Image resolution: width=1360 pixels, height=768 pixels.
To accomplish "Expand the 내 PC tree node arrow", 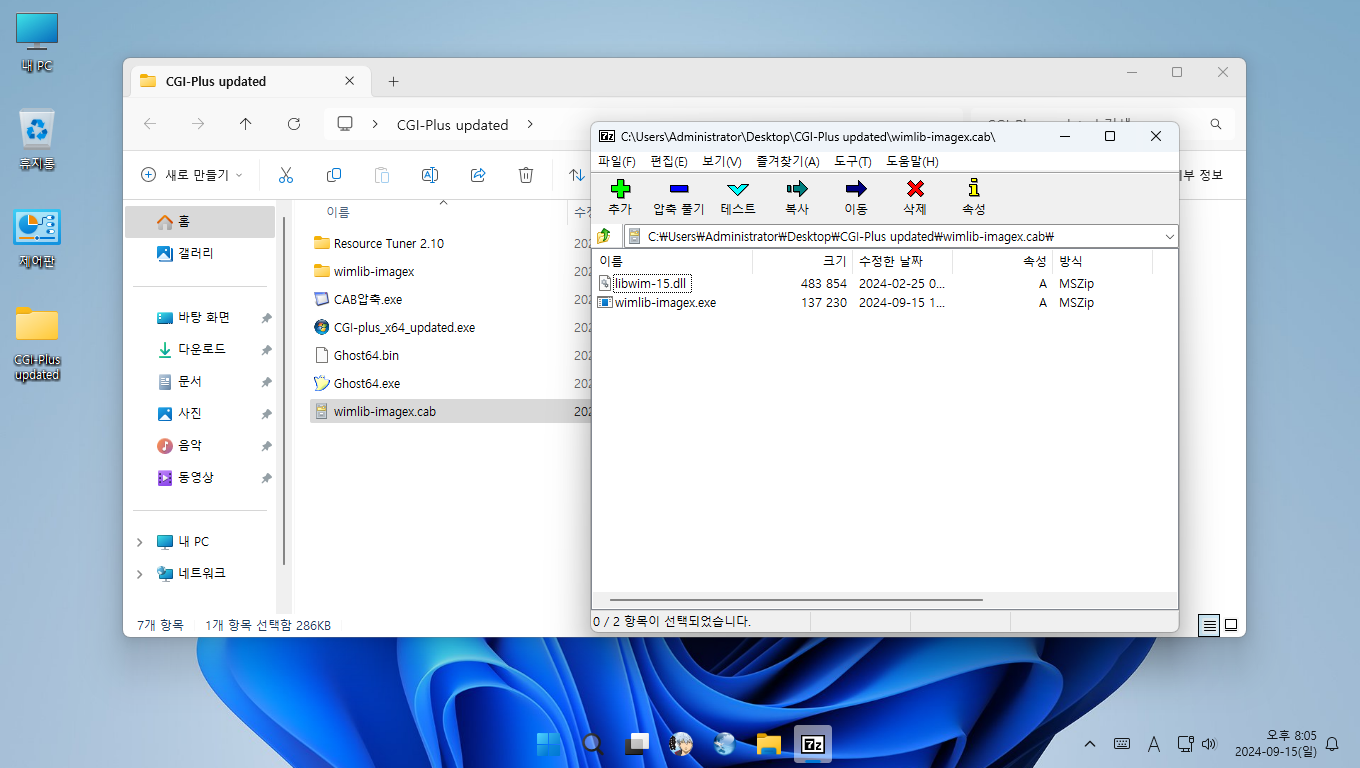I will pyautogui.click(x=139, y=542).
